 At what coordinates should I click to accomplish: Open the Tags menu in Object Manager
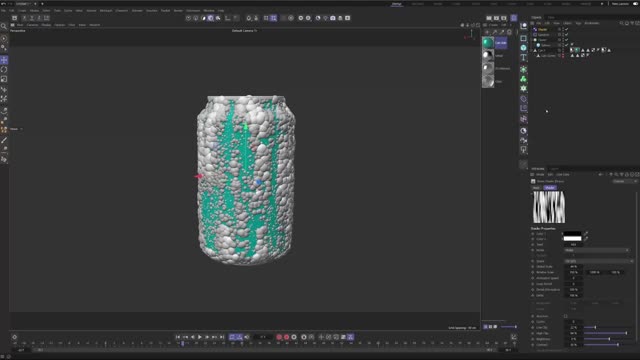coord(578,23)
